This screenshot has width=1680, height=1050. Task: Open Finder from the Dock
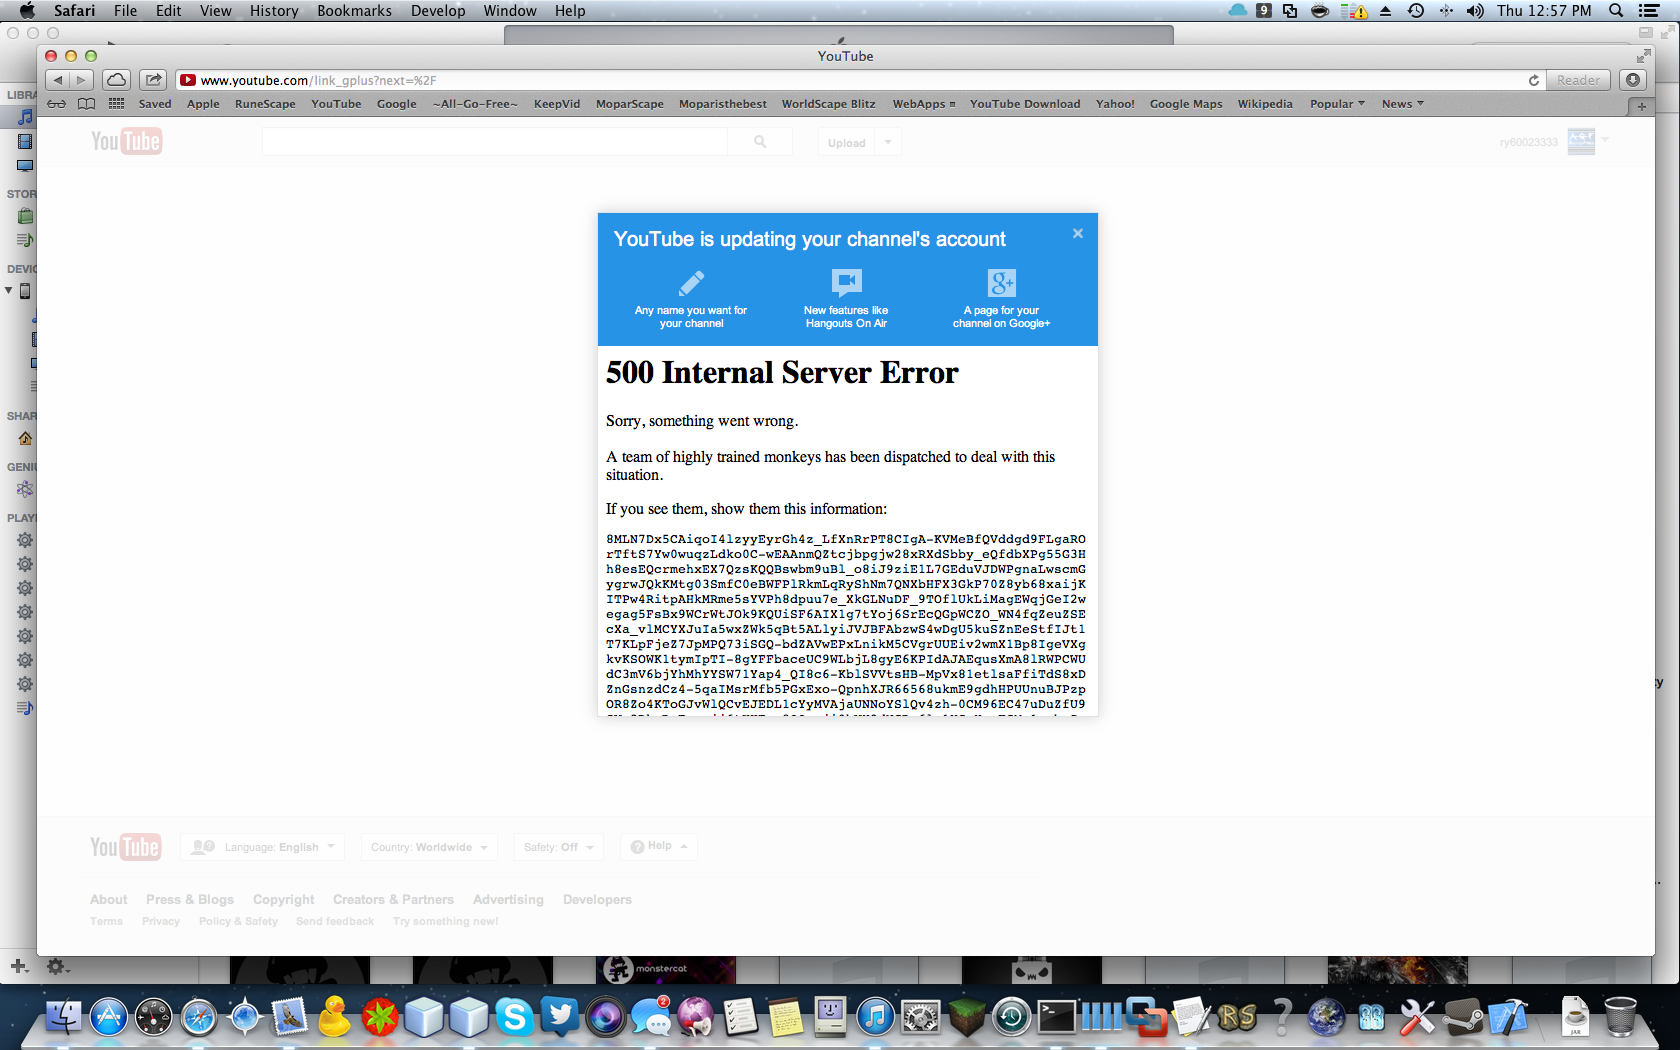64,1017
